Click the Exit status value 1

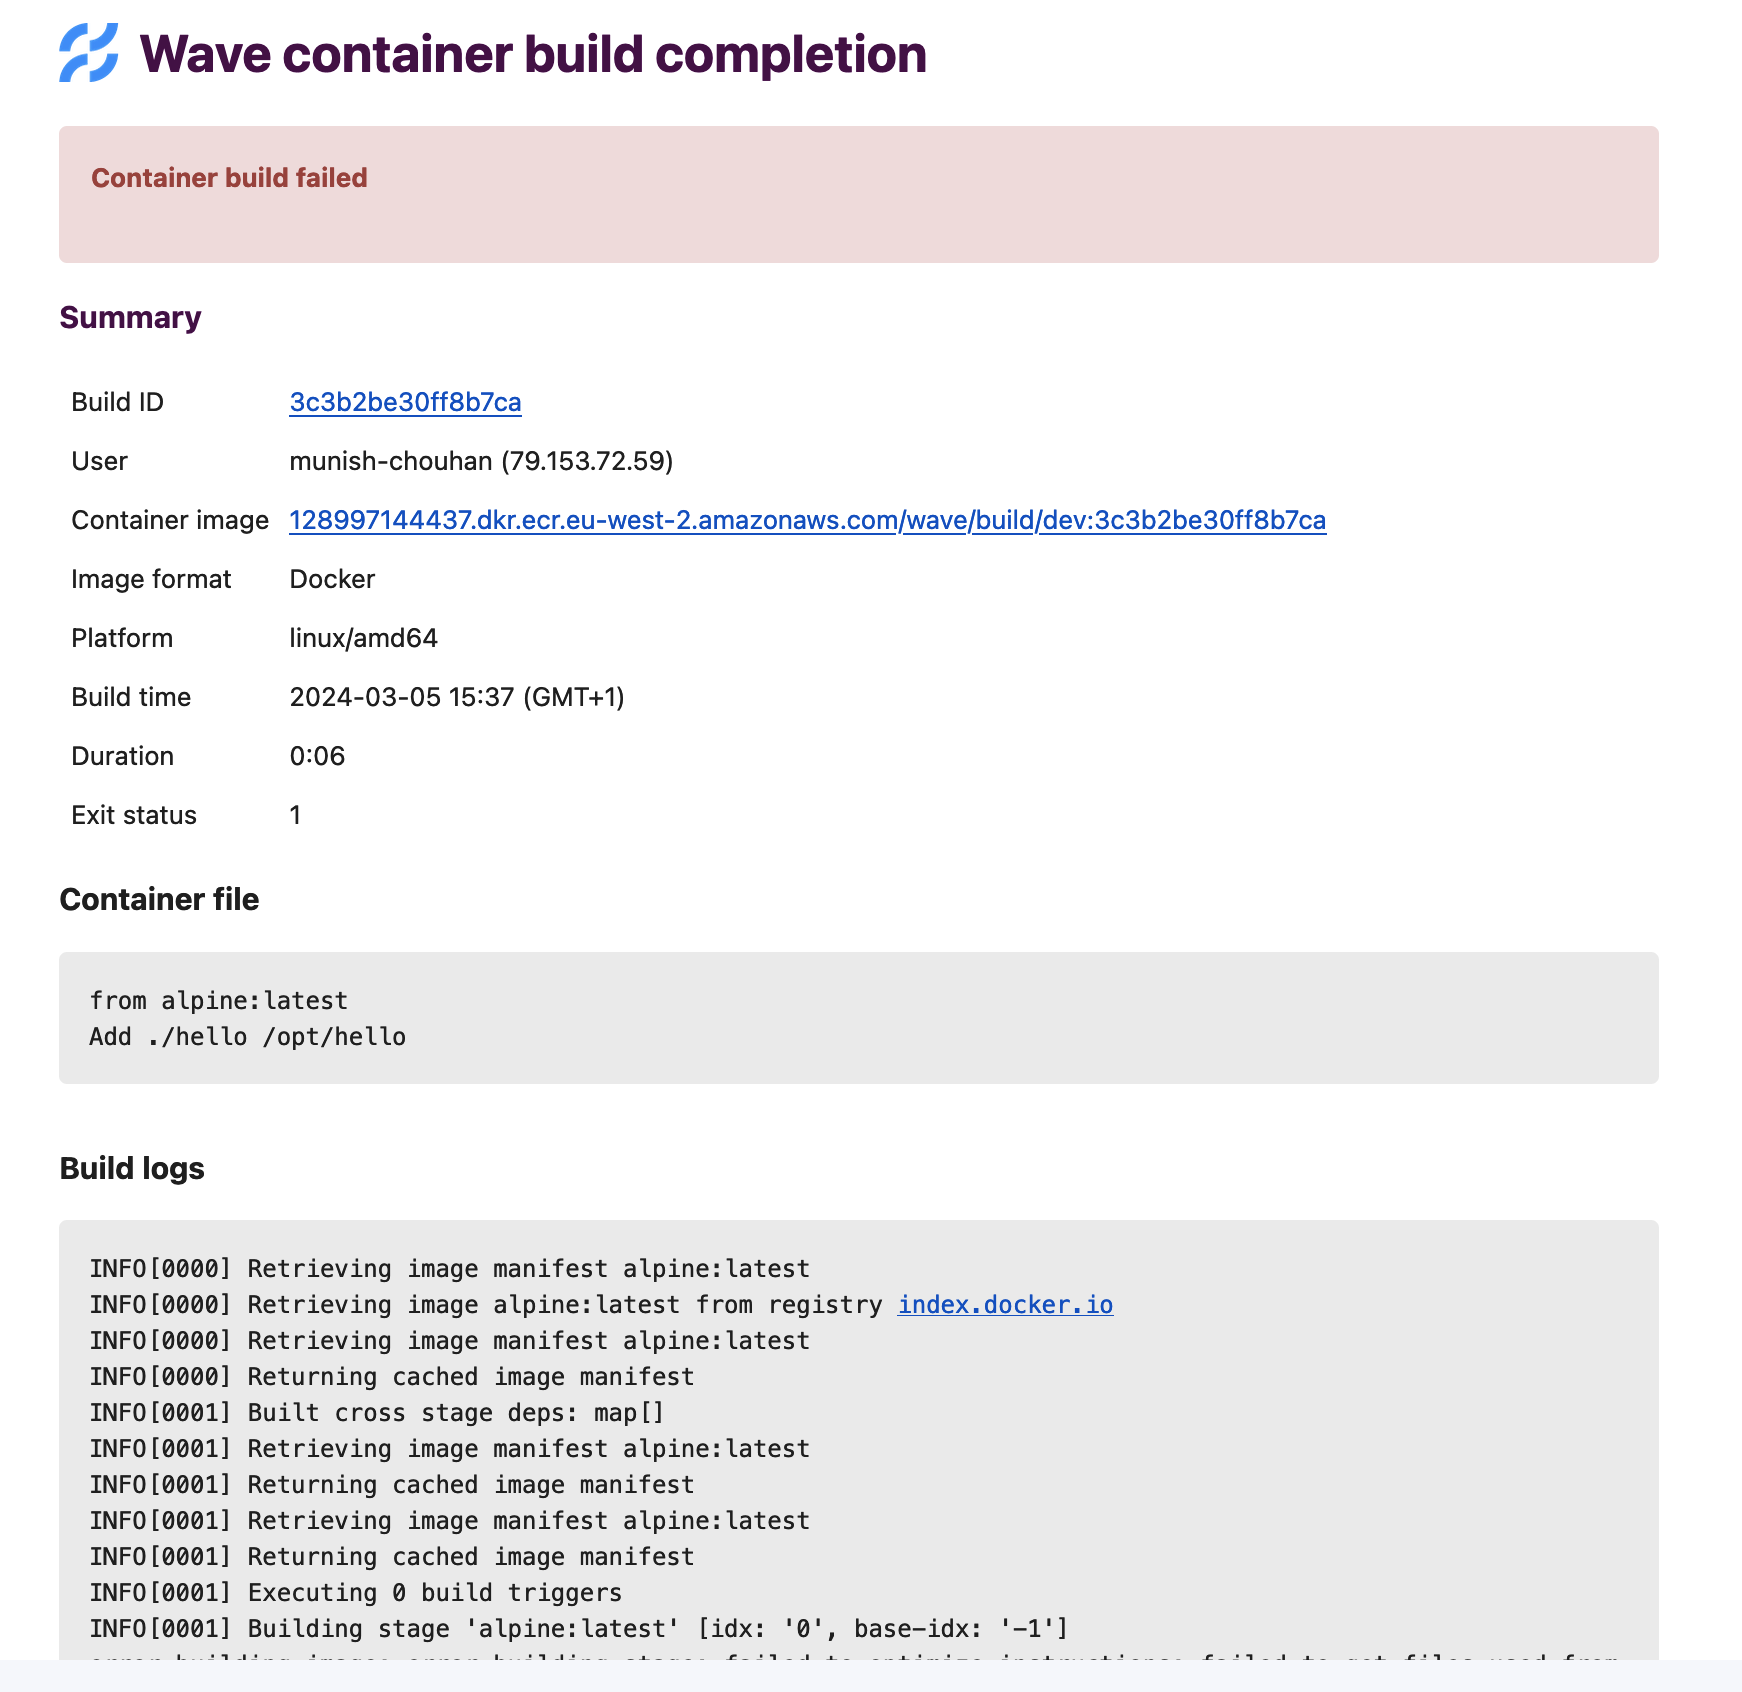(295, 815)
